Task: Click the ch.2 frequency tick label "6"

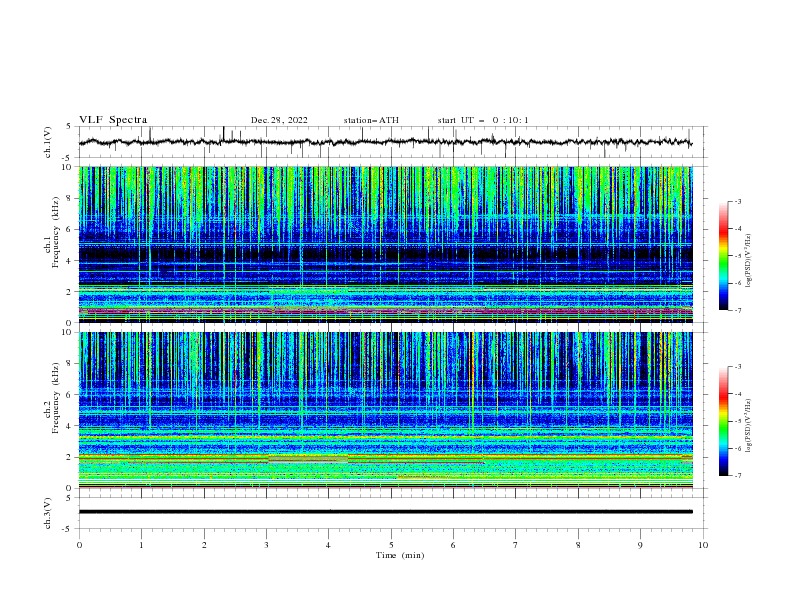Action: (70, 394)
